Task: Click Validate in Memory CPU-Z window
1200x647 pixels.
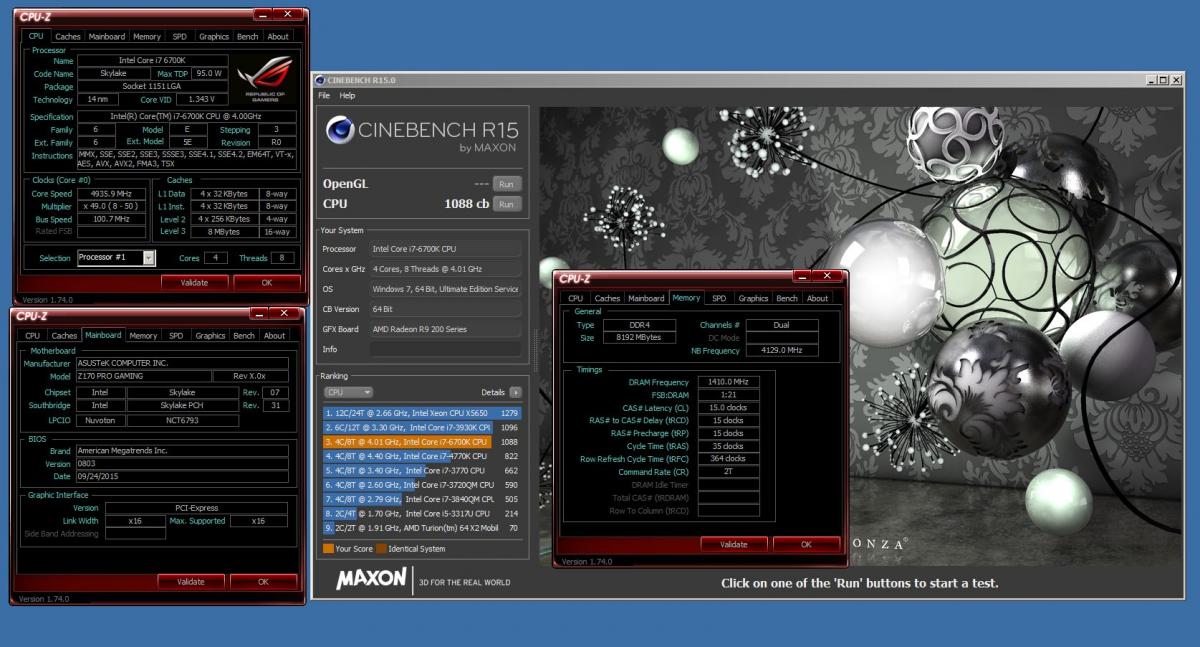Action: click(733, 545)
